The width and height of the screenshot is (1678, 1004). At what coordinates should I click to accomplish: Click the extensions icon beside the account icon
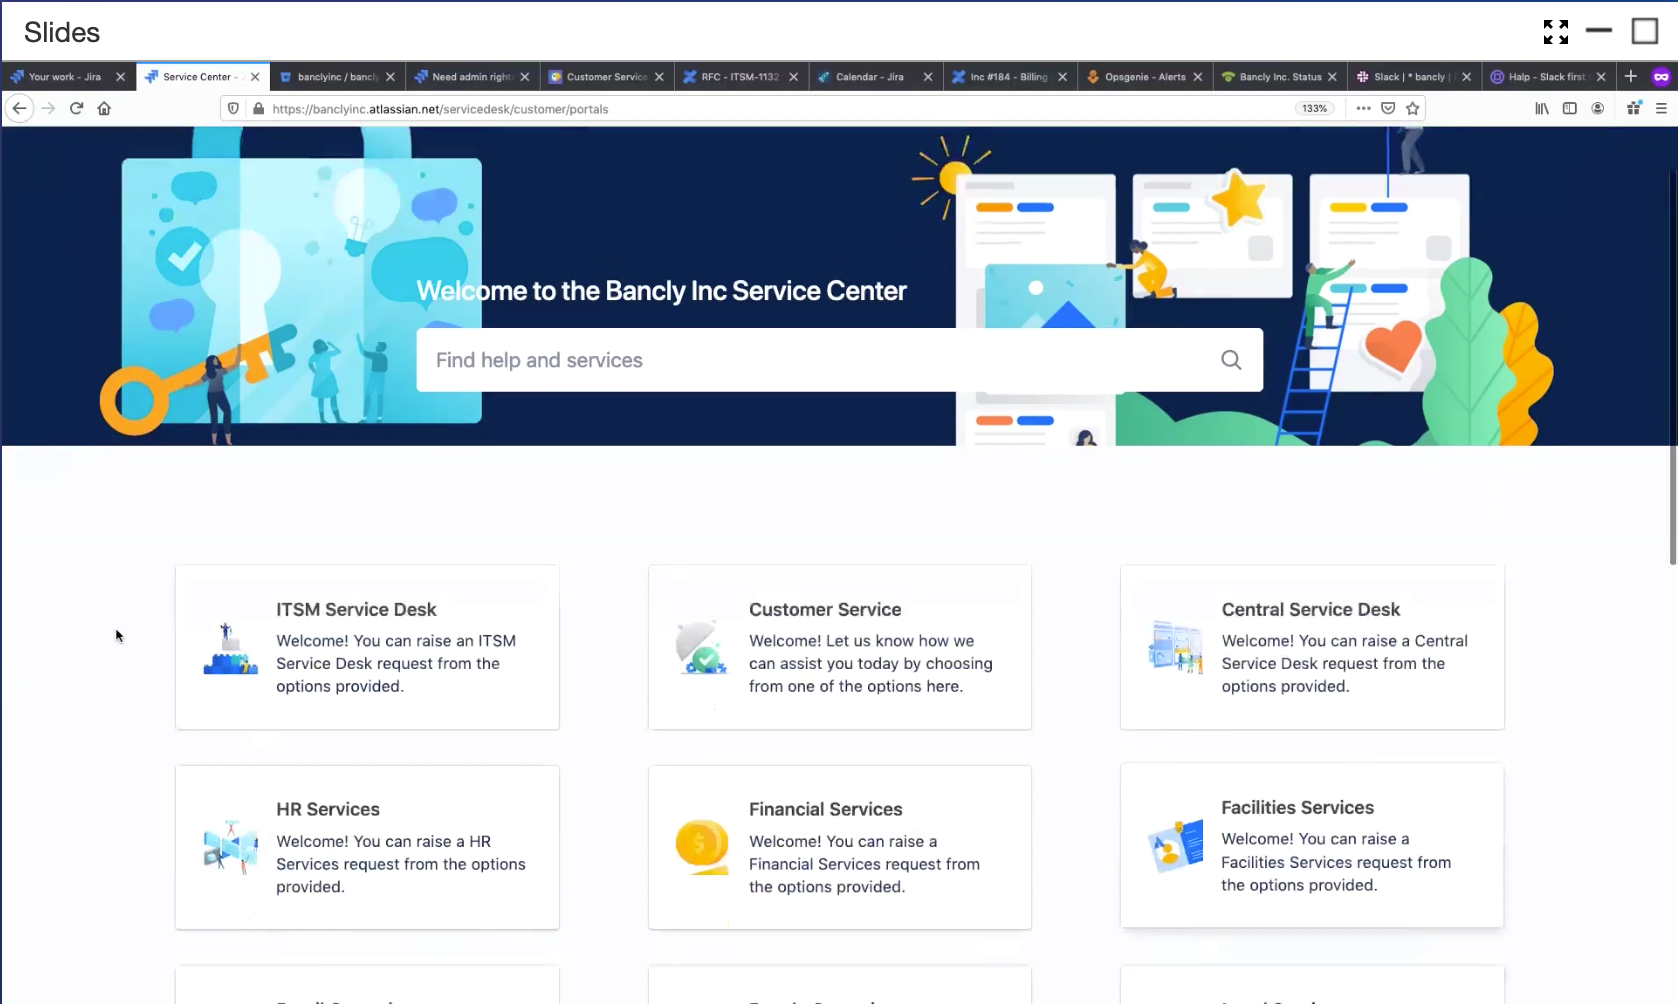point(1634,108)
